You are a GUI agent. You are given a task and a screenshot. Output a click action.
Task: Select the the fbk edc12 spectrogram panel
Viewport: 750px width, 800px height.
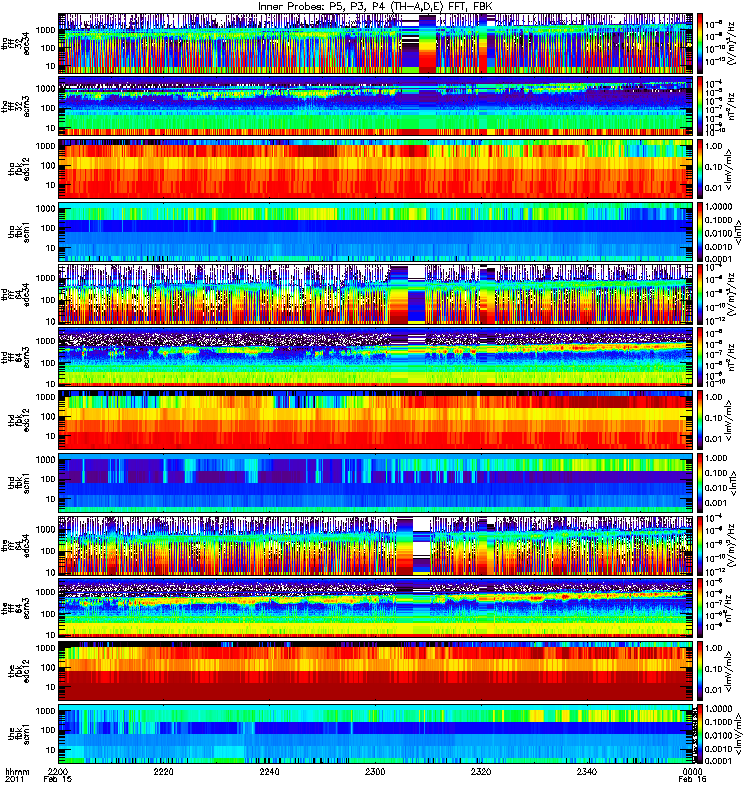pyautogui.click(x=376, y=671)
